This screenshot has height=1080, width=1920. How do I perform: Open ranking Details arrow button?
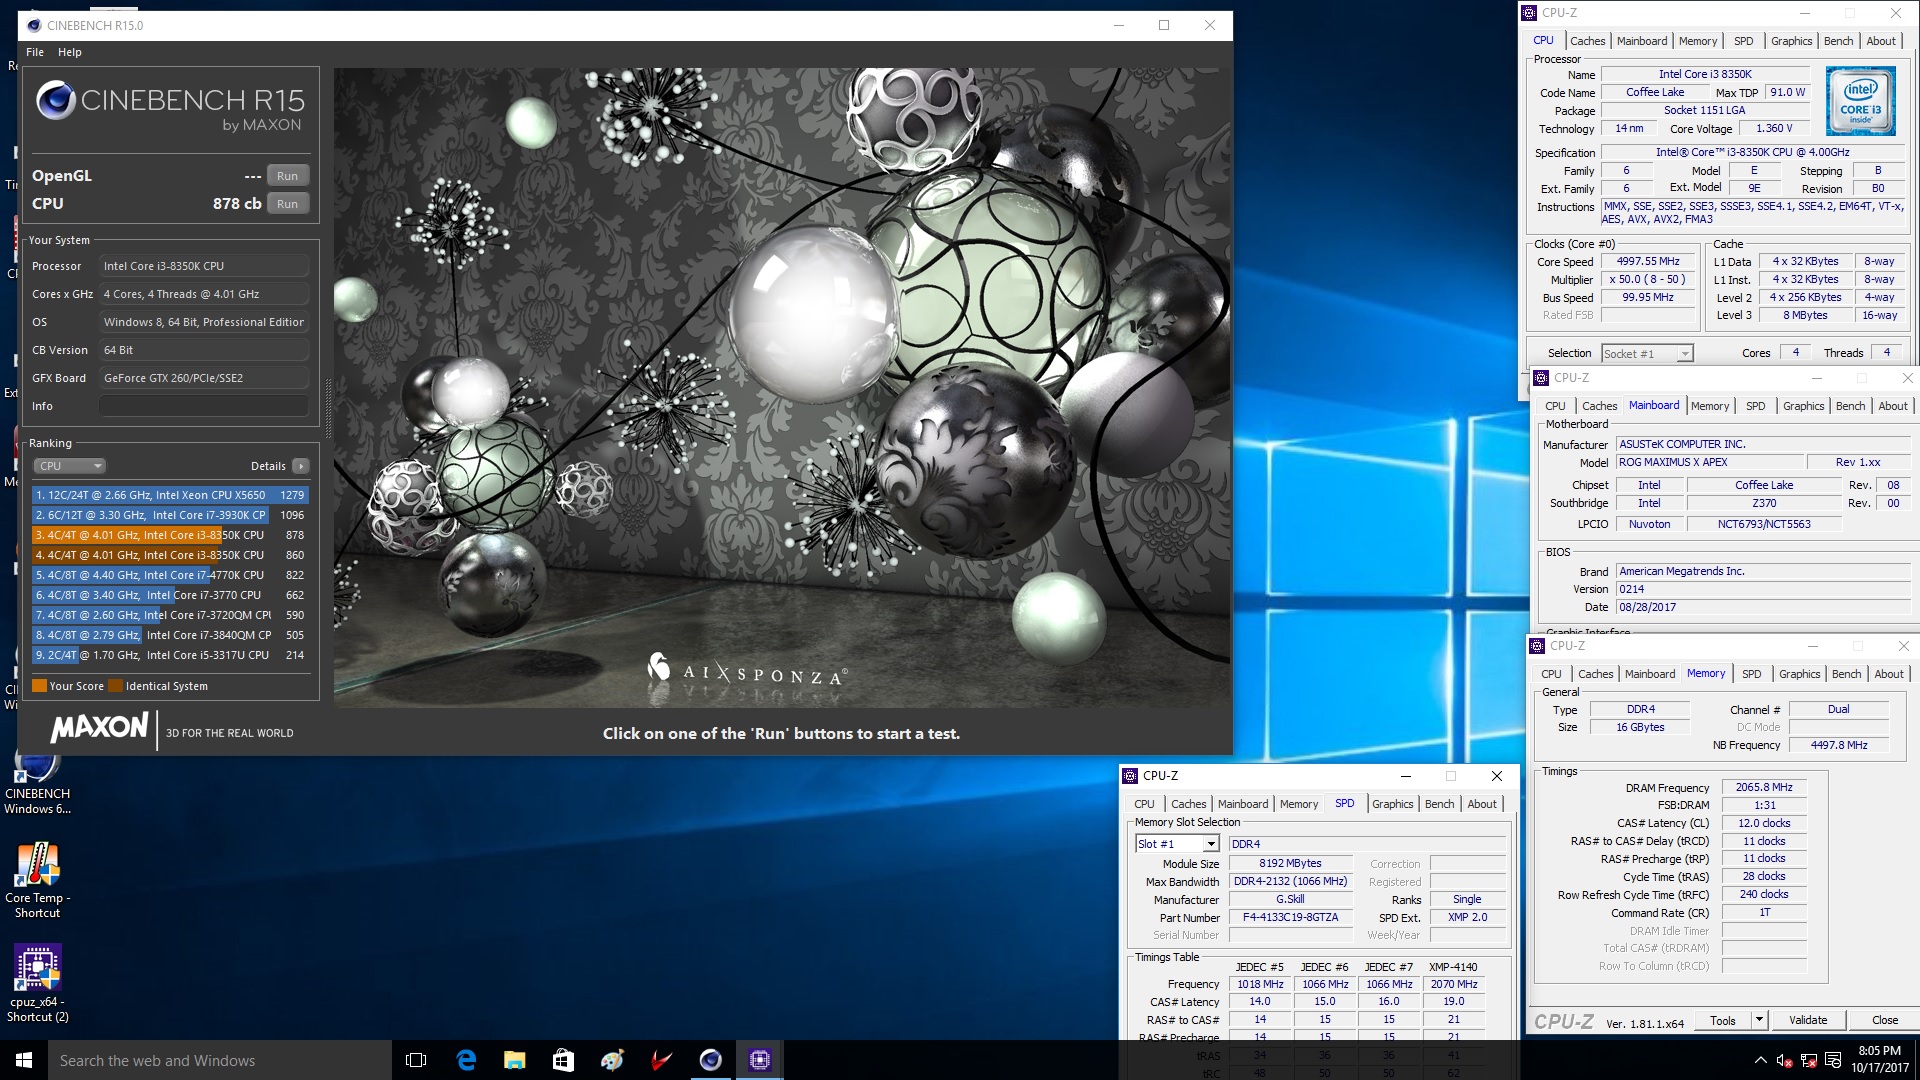[x=301, y=466]
